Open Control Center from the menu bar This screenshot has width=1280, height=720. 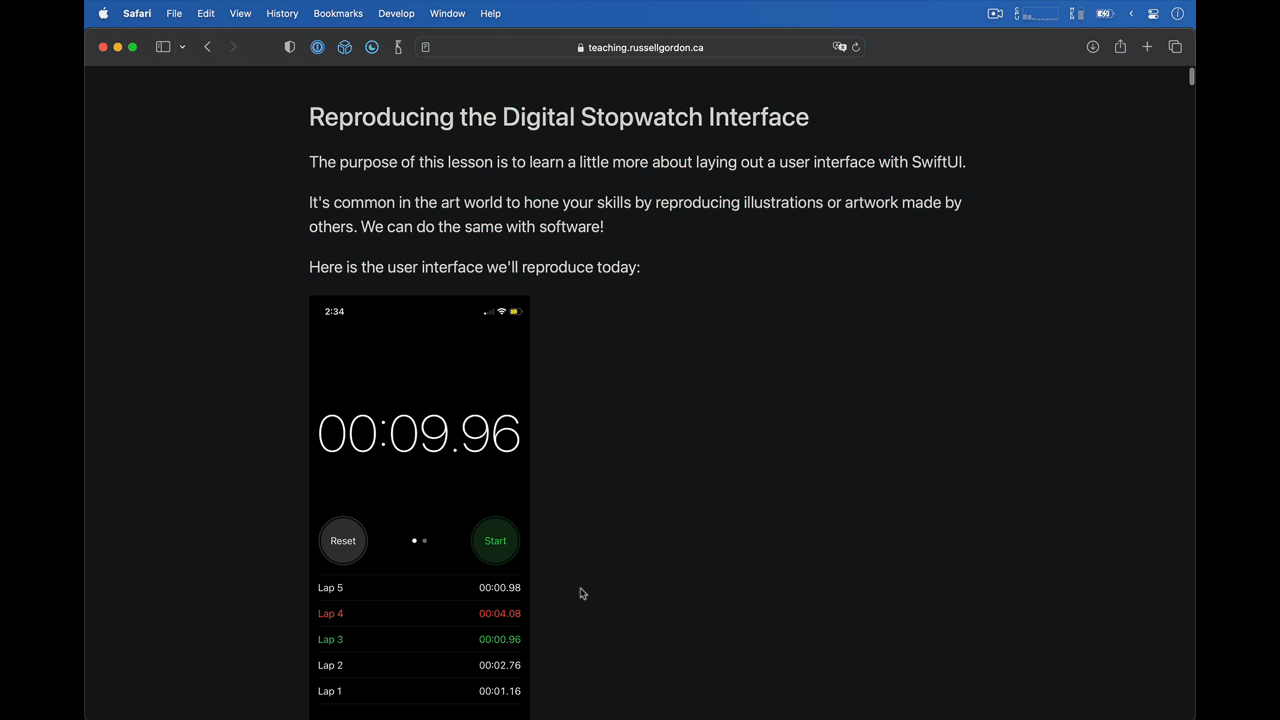click(x=1153, y=13)
